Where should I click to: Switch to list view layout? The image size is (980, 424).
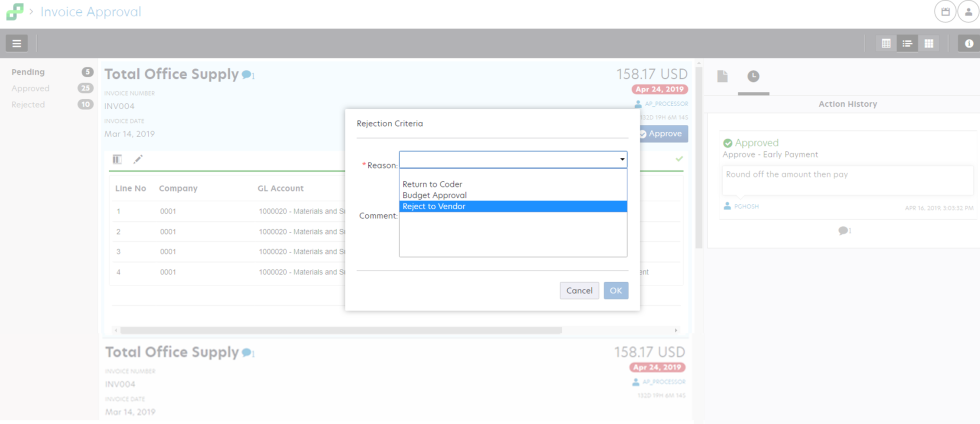(907, 43)
